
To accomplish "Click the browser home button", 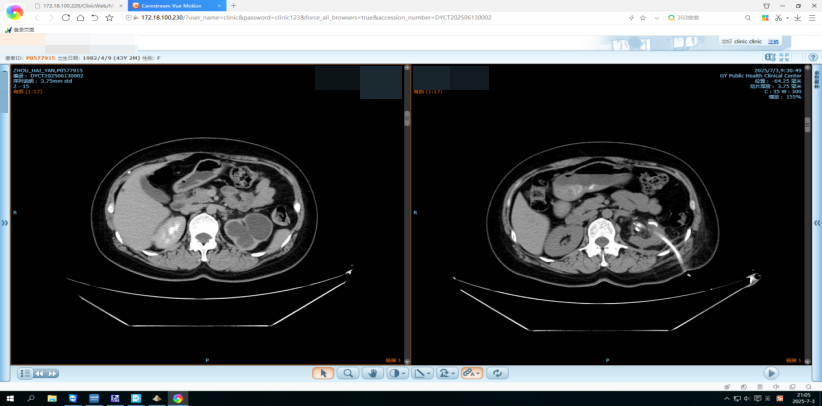I will click(x=80, y=18).
